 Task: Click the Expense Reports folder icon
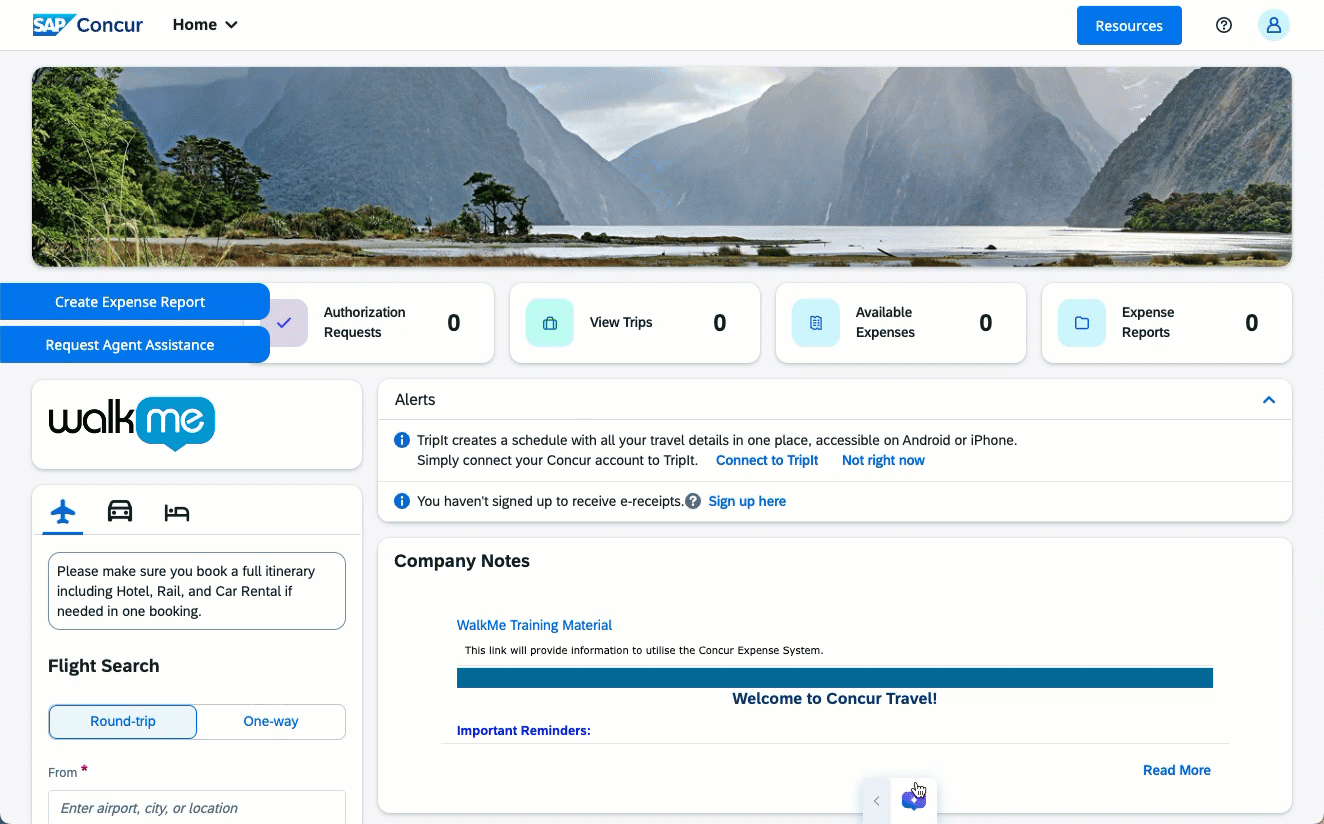[1082, 323]
